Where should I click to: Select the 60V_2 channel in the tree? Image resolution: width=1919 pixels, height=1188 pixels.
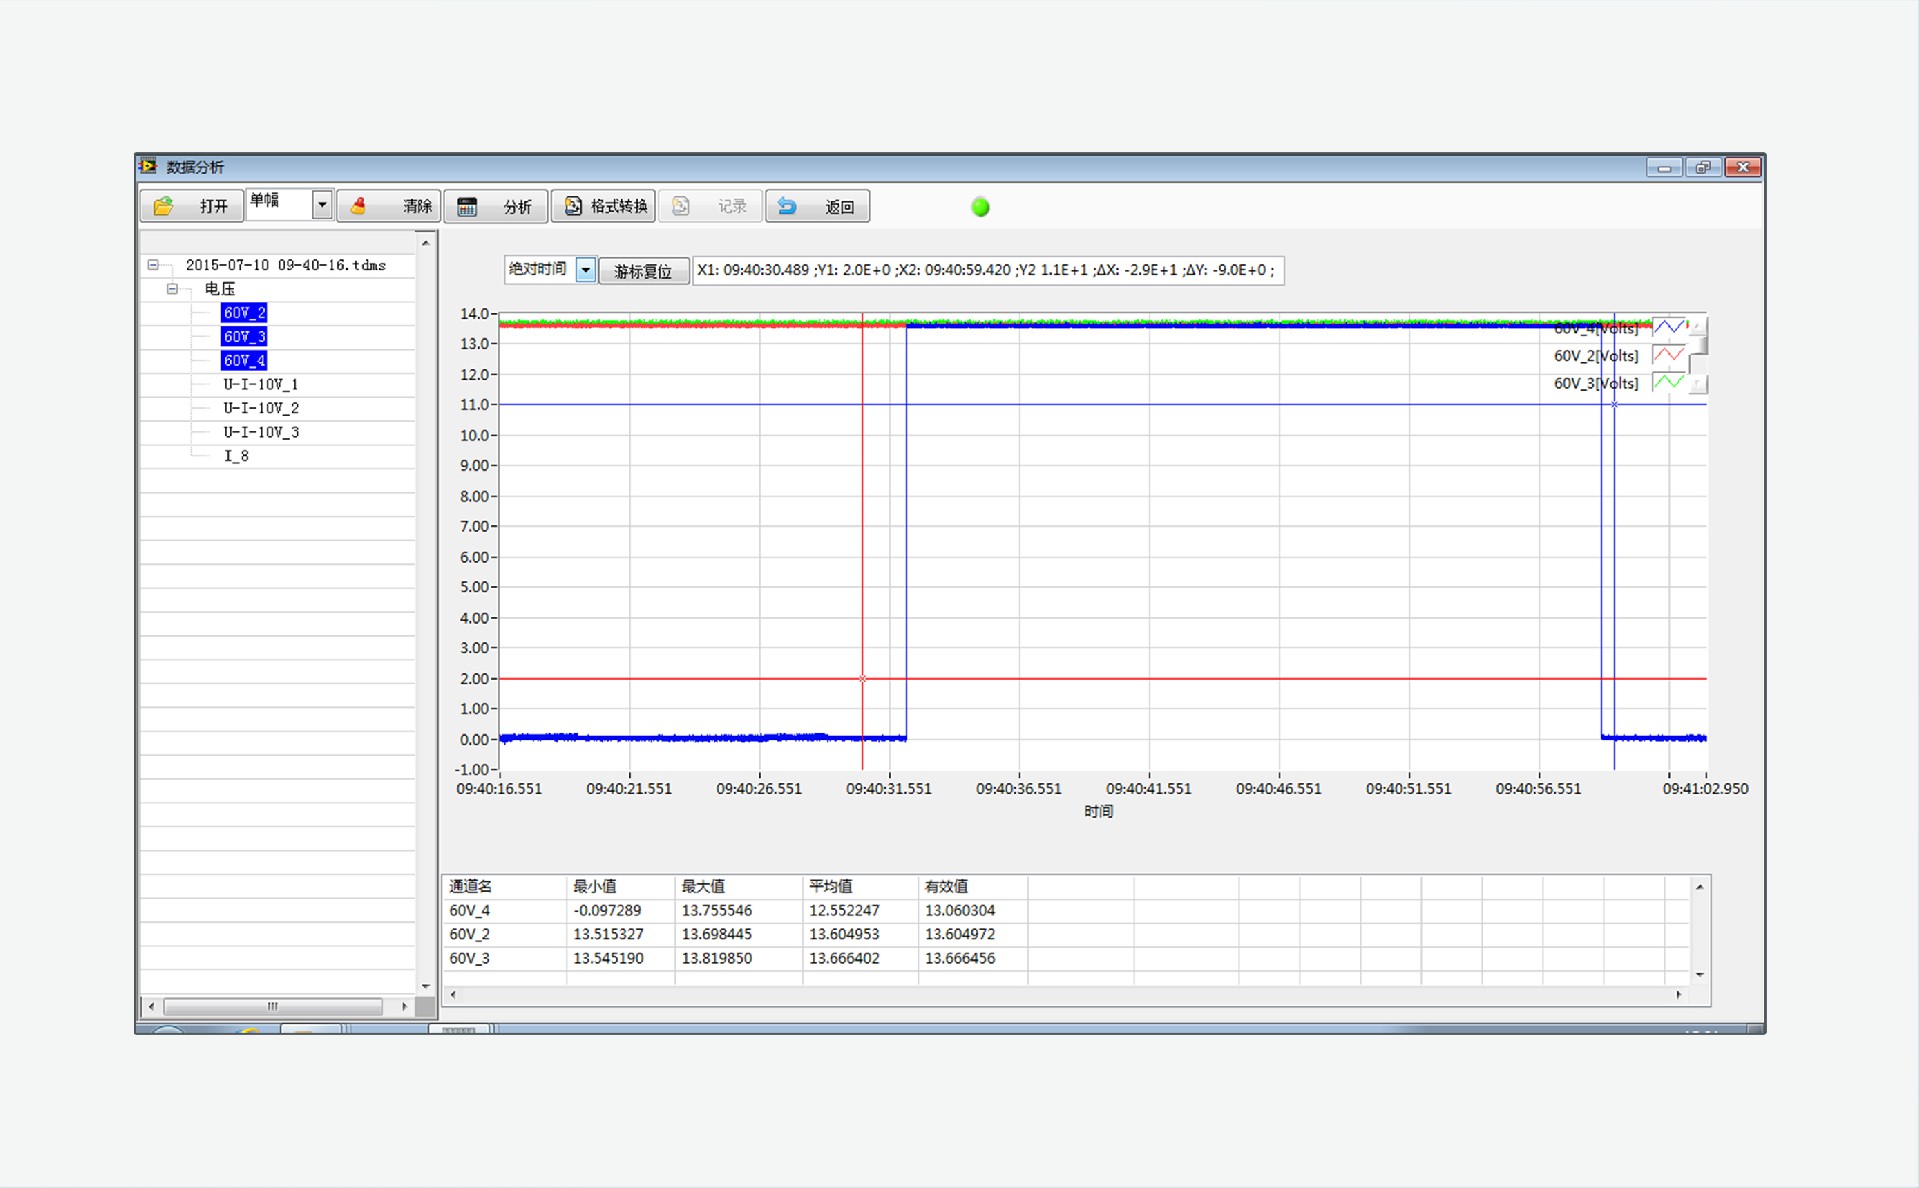point(244,313)
